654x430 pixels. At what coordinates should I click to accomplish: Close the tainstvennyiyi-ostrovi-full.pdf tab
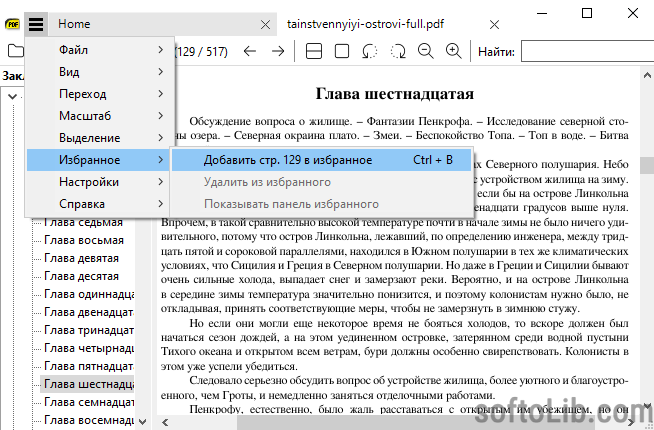coord(494,25)
